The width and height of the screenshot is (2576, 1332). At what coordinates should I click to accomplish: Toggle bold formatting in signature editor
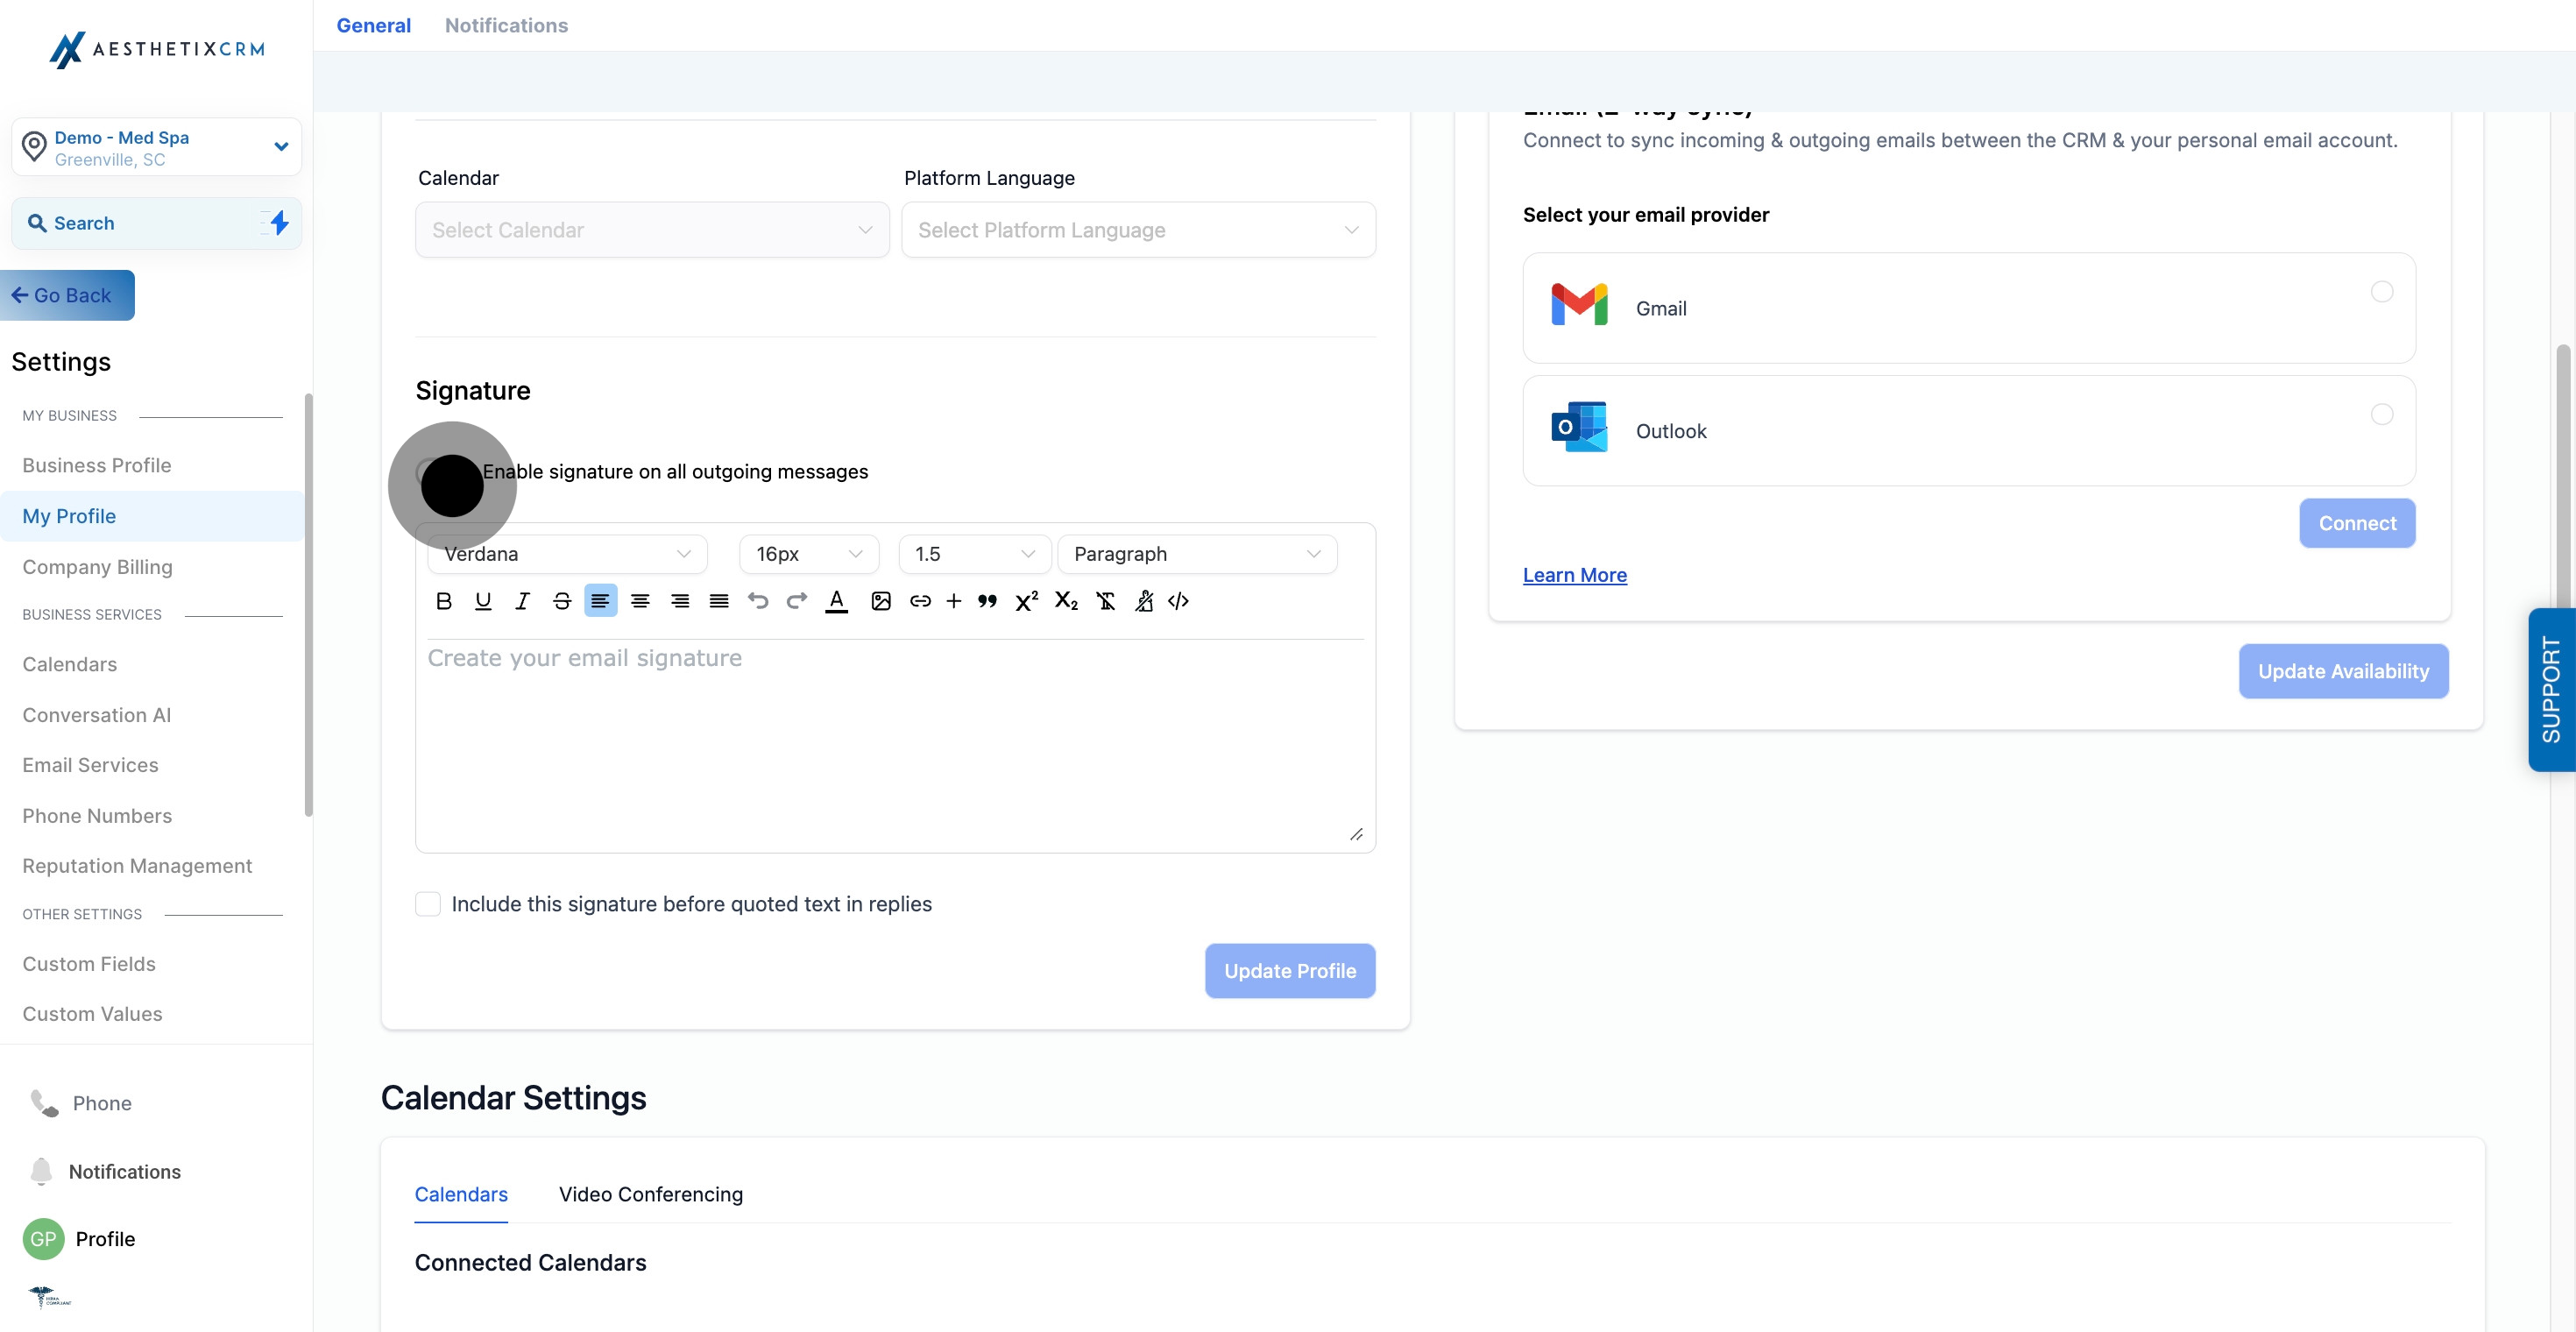pyautogui.click(x=444, y=601)
